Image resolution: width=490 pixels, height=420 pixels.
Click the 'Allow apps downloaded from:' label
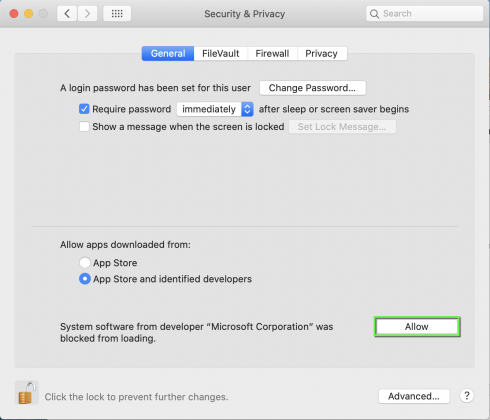125,245
